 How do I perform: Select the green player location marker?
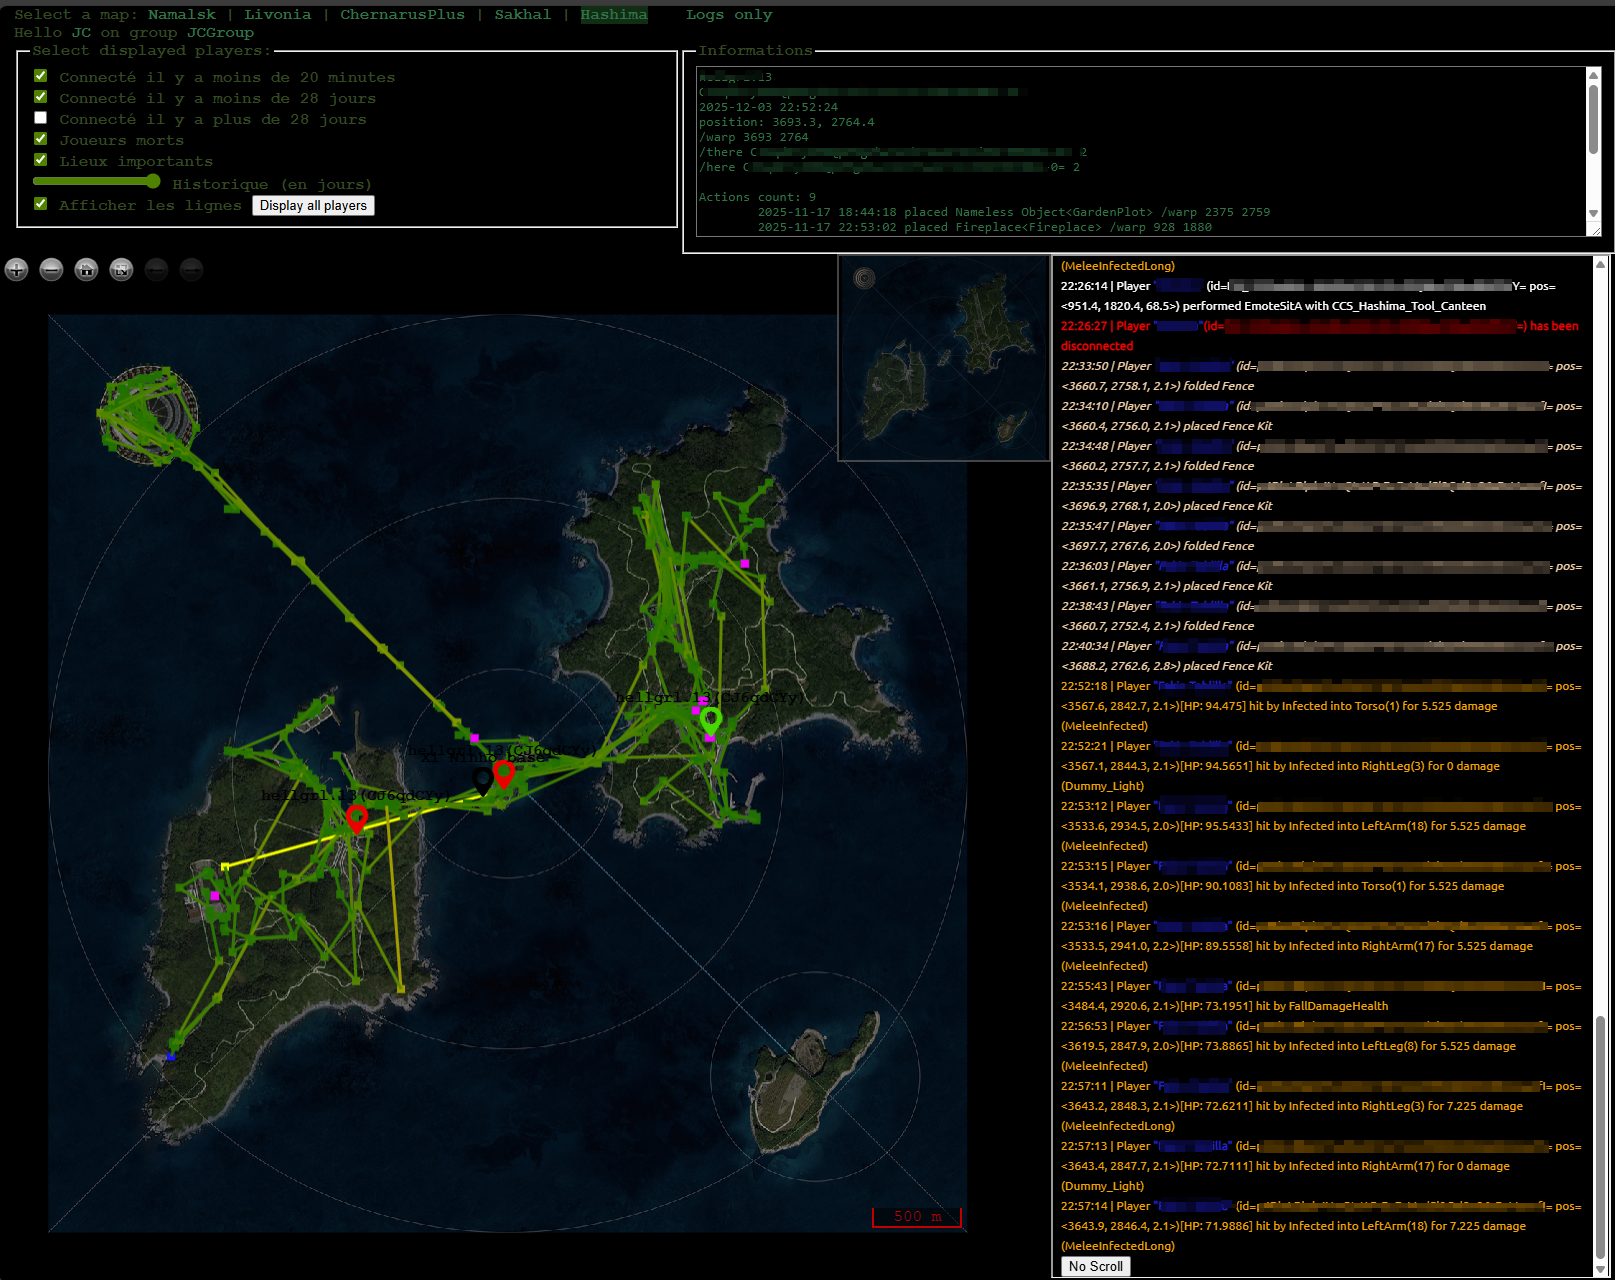tap(710, 719)
